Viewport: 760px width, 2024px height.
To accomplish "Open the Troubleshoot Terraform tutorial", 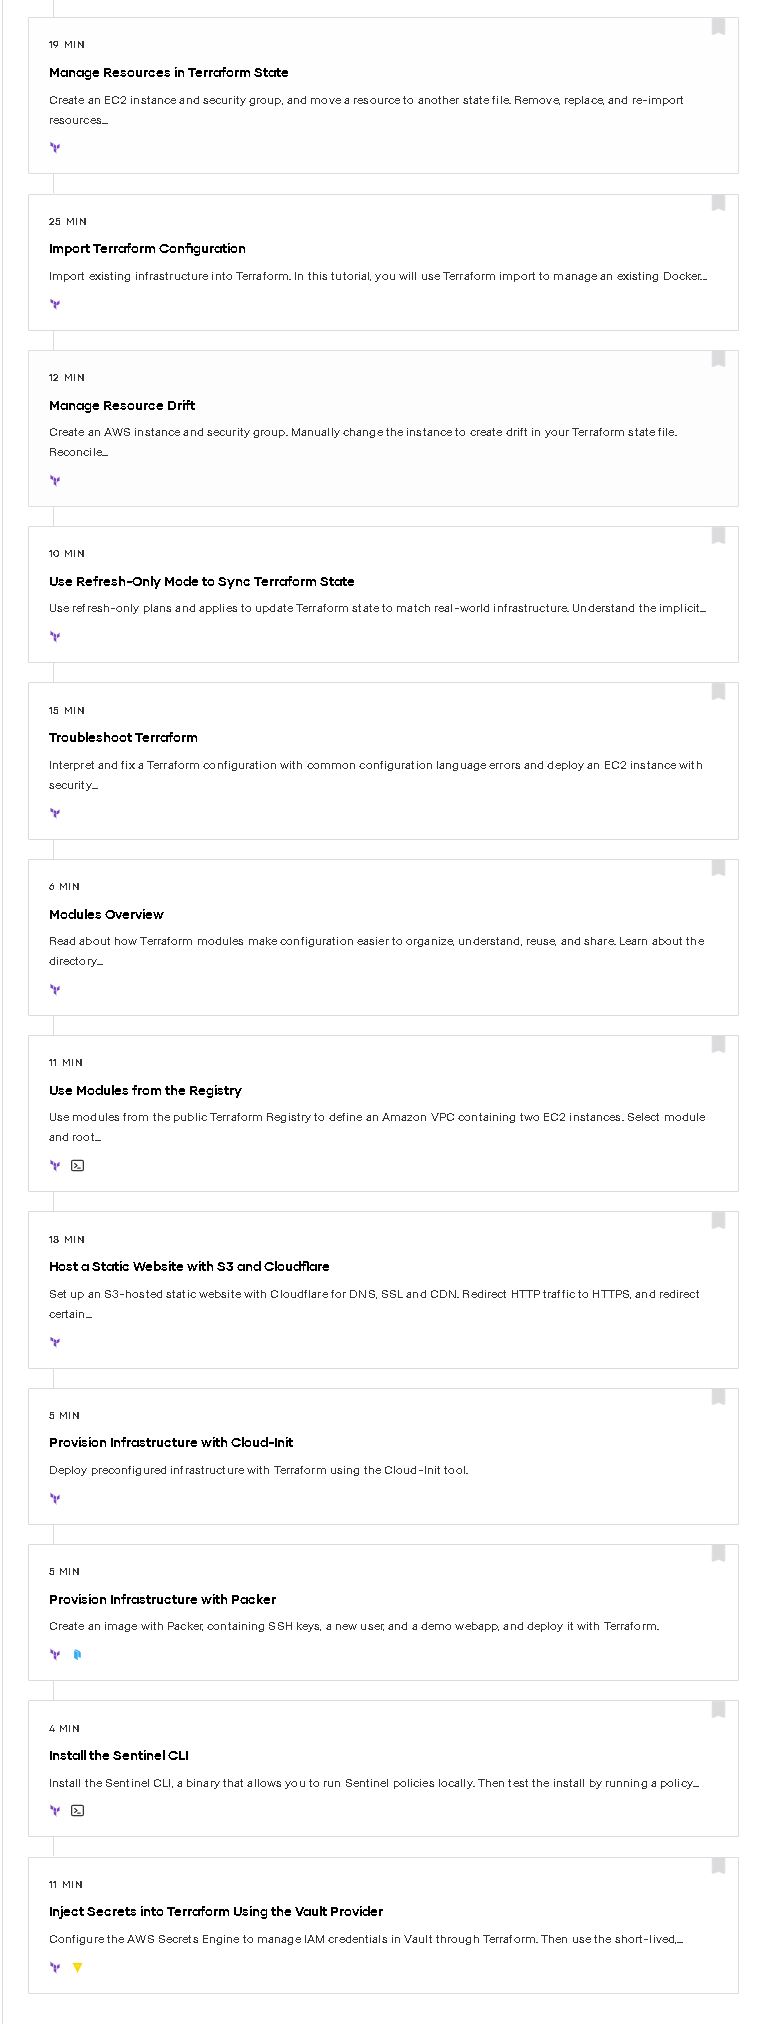I will coord(123,738).
